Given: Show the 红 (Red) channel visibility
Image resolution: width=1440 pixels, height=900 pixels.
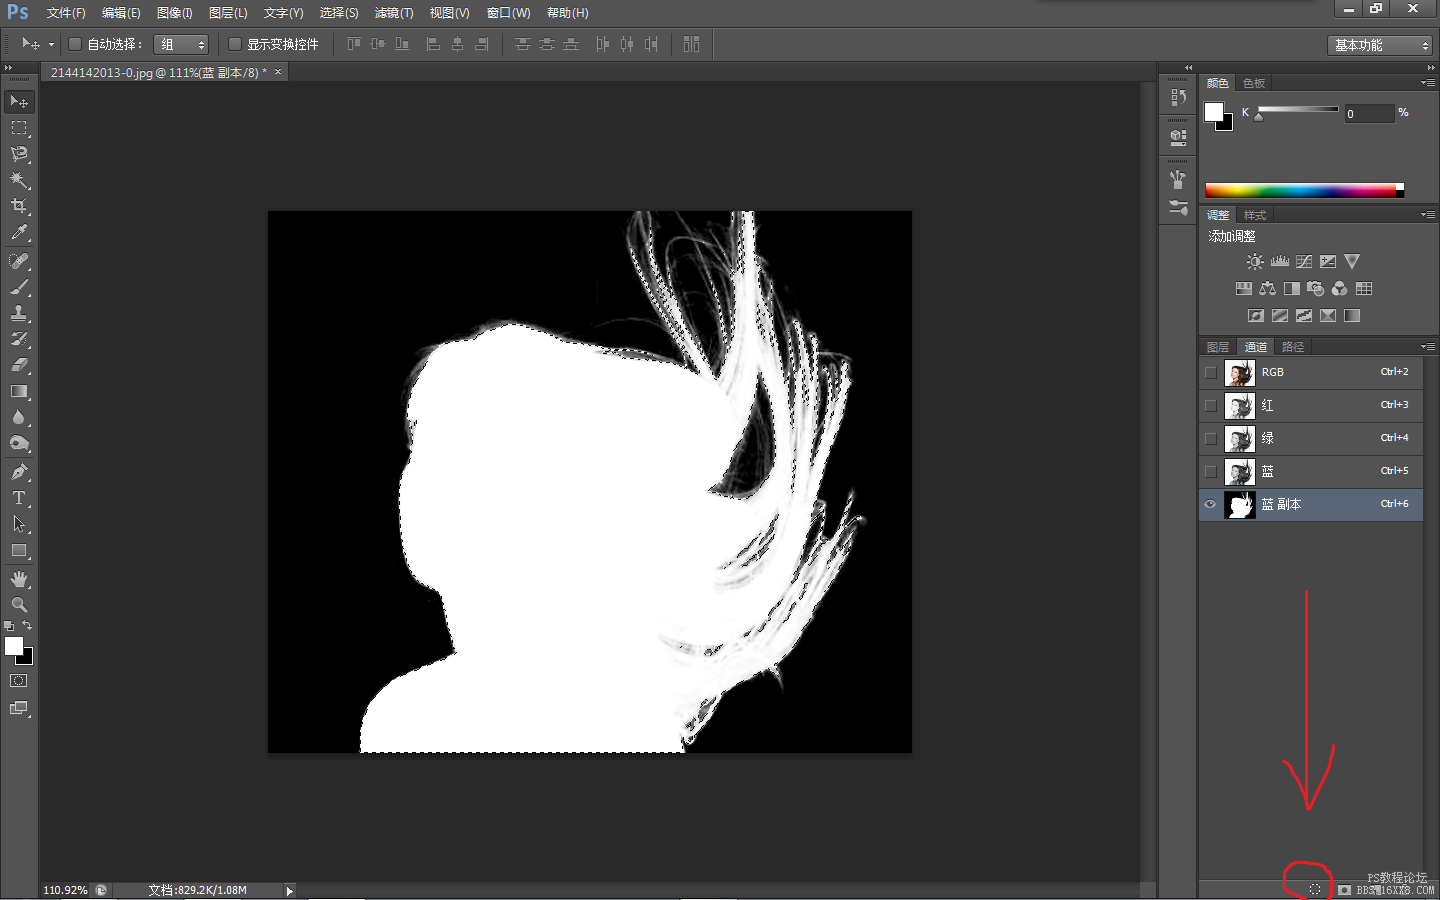Looking at the screenshot, I should click(1211, 406).
